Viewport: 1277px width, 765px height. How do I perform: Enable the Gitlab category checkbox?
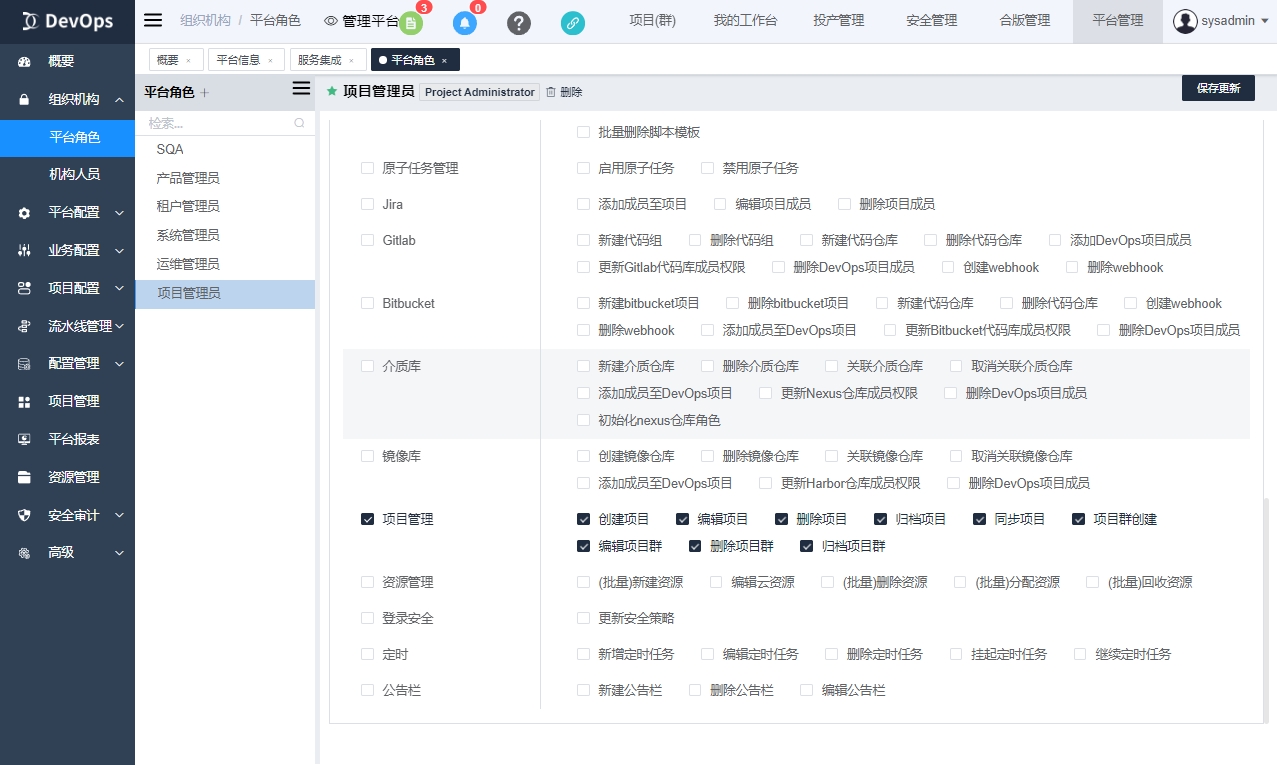(x=367, y=240)
